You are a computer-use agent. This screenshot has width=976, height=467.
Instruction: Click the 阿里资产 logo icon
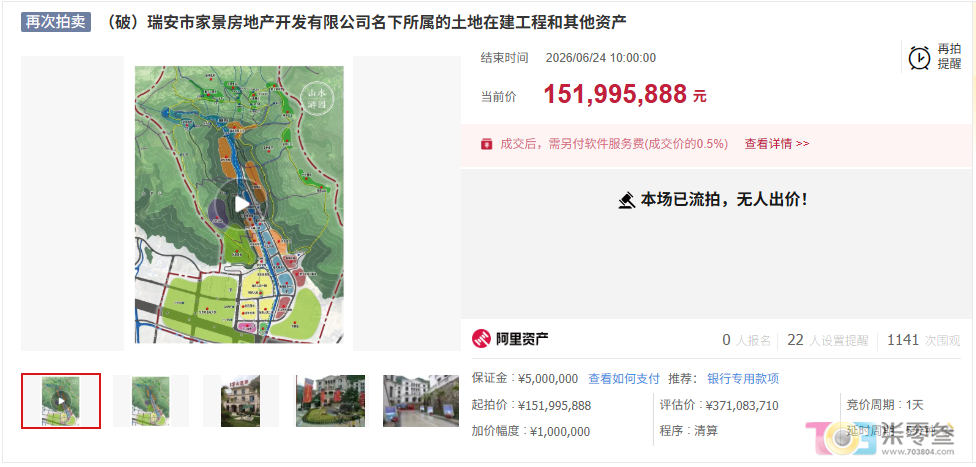pyautogui.click(x=482, y=339)
